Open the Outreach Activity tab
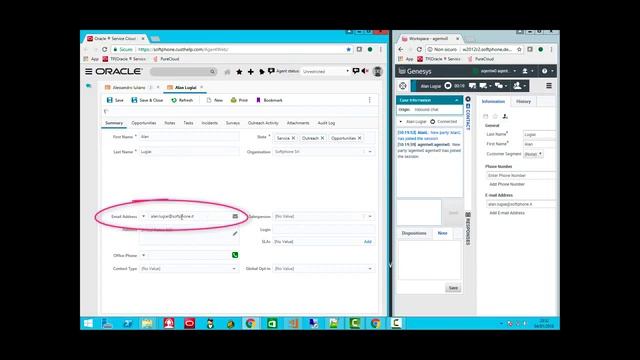 pos(263,123)
